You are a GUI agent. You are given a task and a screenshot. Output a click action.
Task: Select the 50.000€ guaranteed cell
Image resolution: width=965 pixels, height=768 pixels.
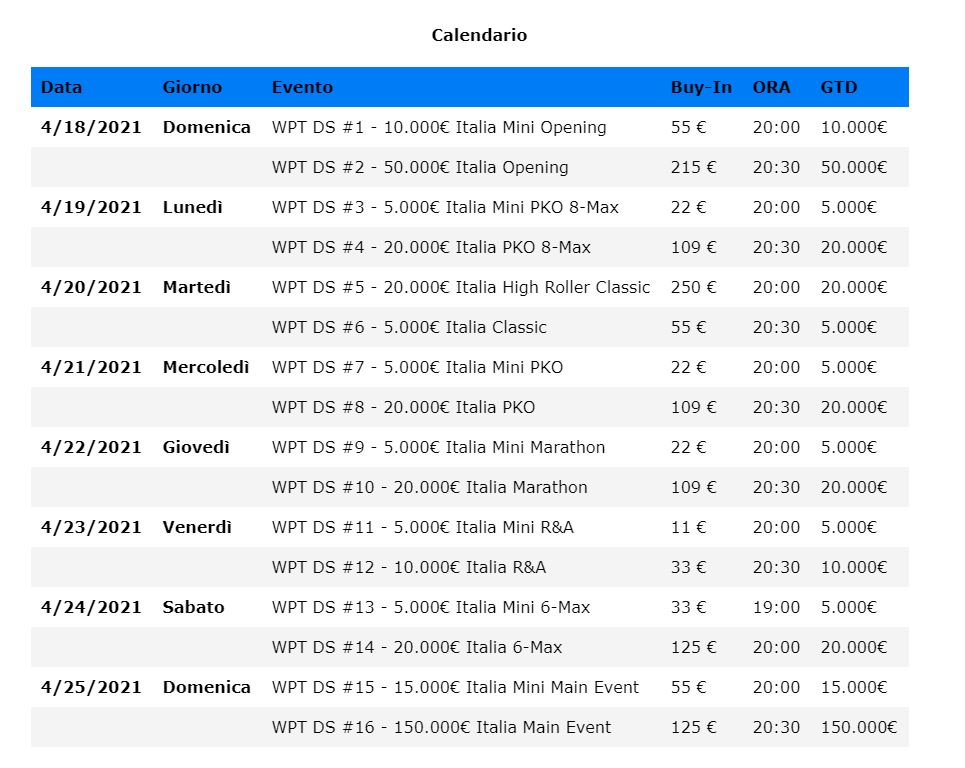click(854, 167)
